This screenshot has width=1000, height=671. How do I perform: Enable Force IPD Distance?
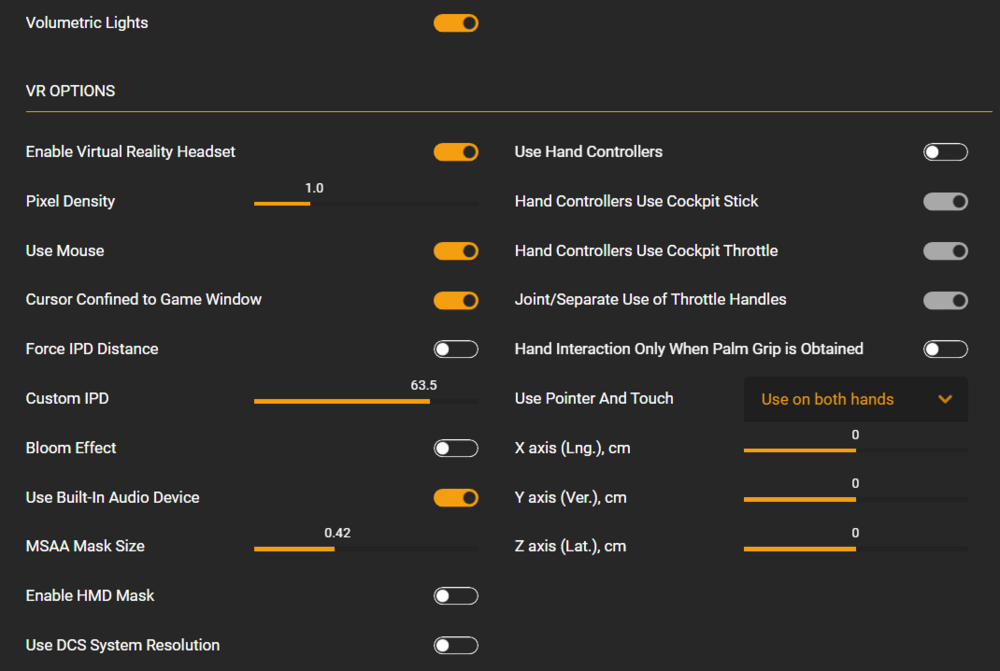coord(456,349)
